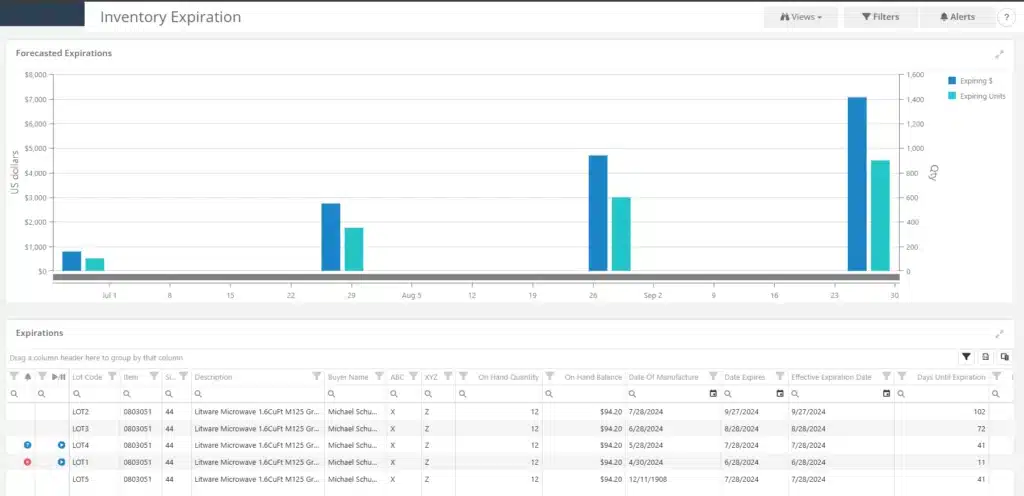
Task: Sort by Lot Code column header
Action: point(87,377)
